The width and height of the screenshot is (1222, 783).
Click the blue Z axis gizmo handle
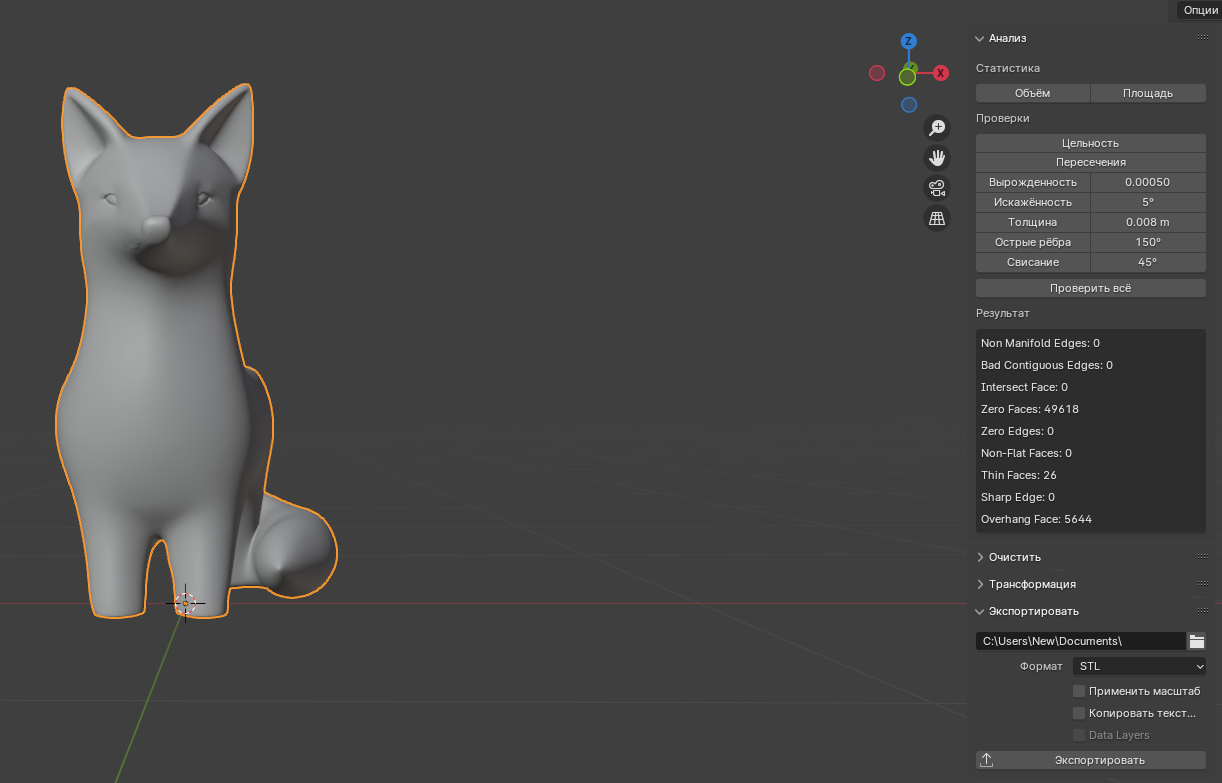(x=908, y=41)
